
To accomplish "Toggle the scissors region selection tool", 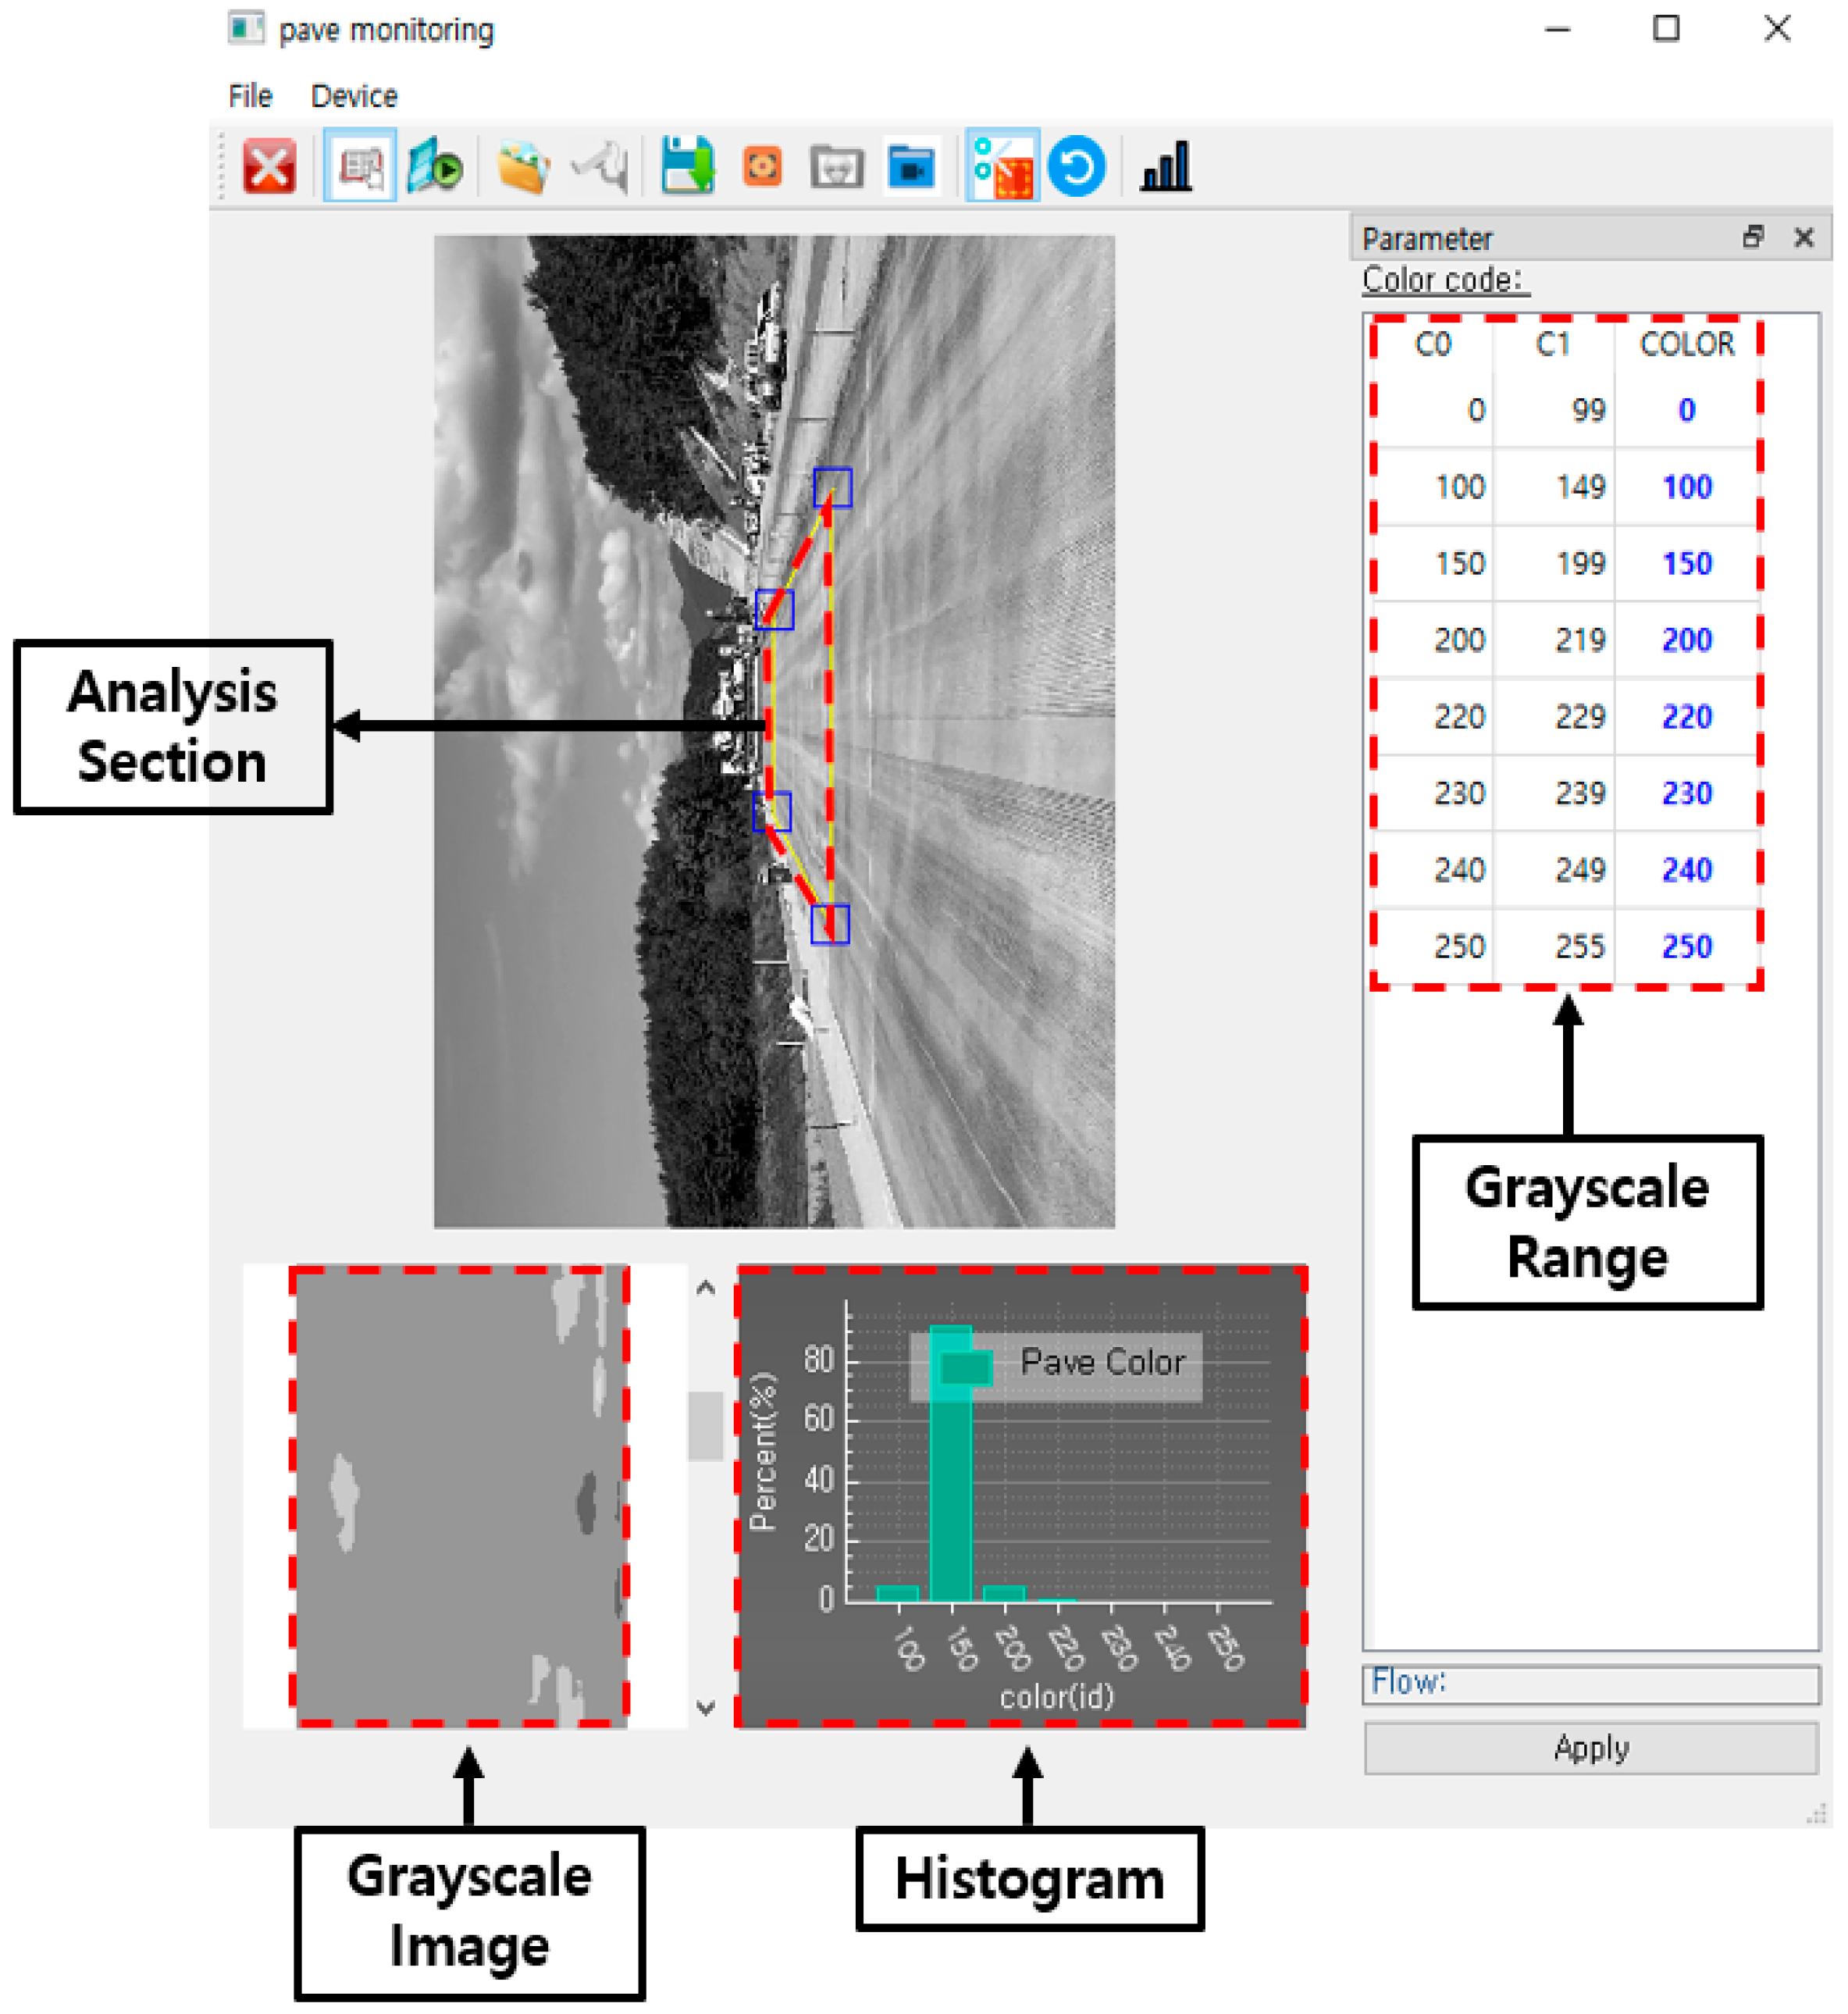I will [x=1002, y=166].
